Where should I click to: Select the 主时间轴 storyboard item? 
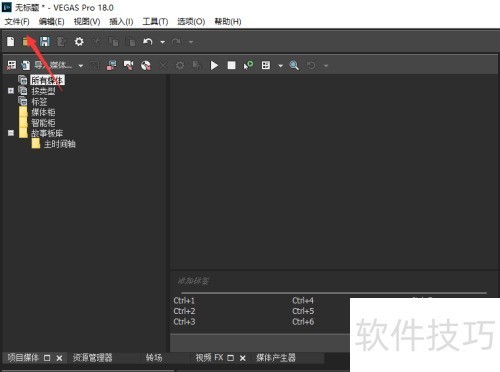(60, 144)
